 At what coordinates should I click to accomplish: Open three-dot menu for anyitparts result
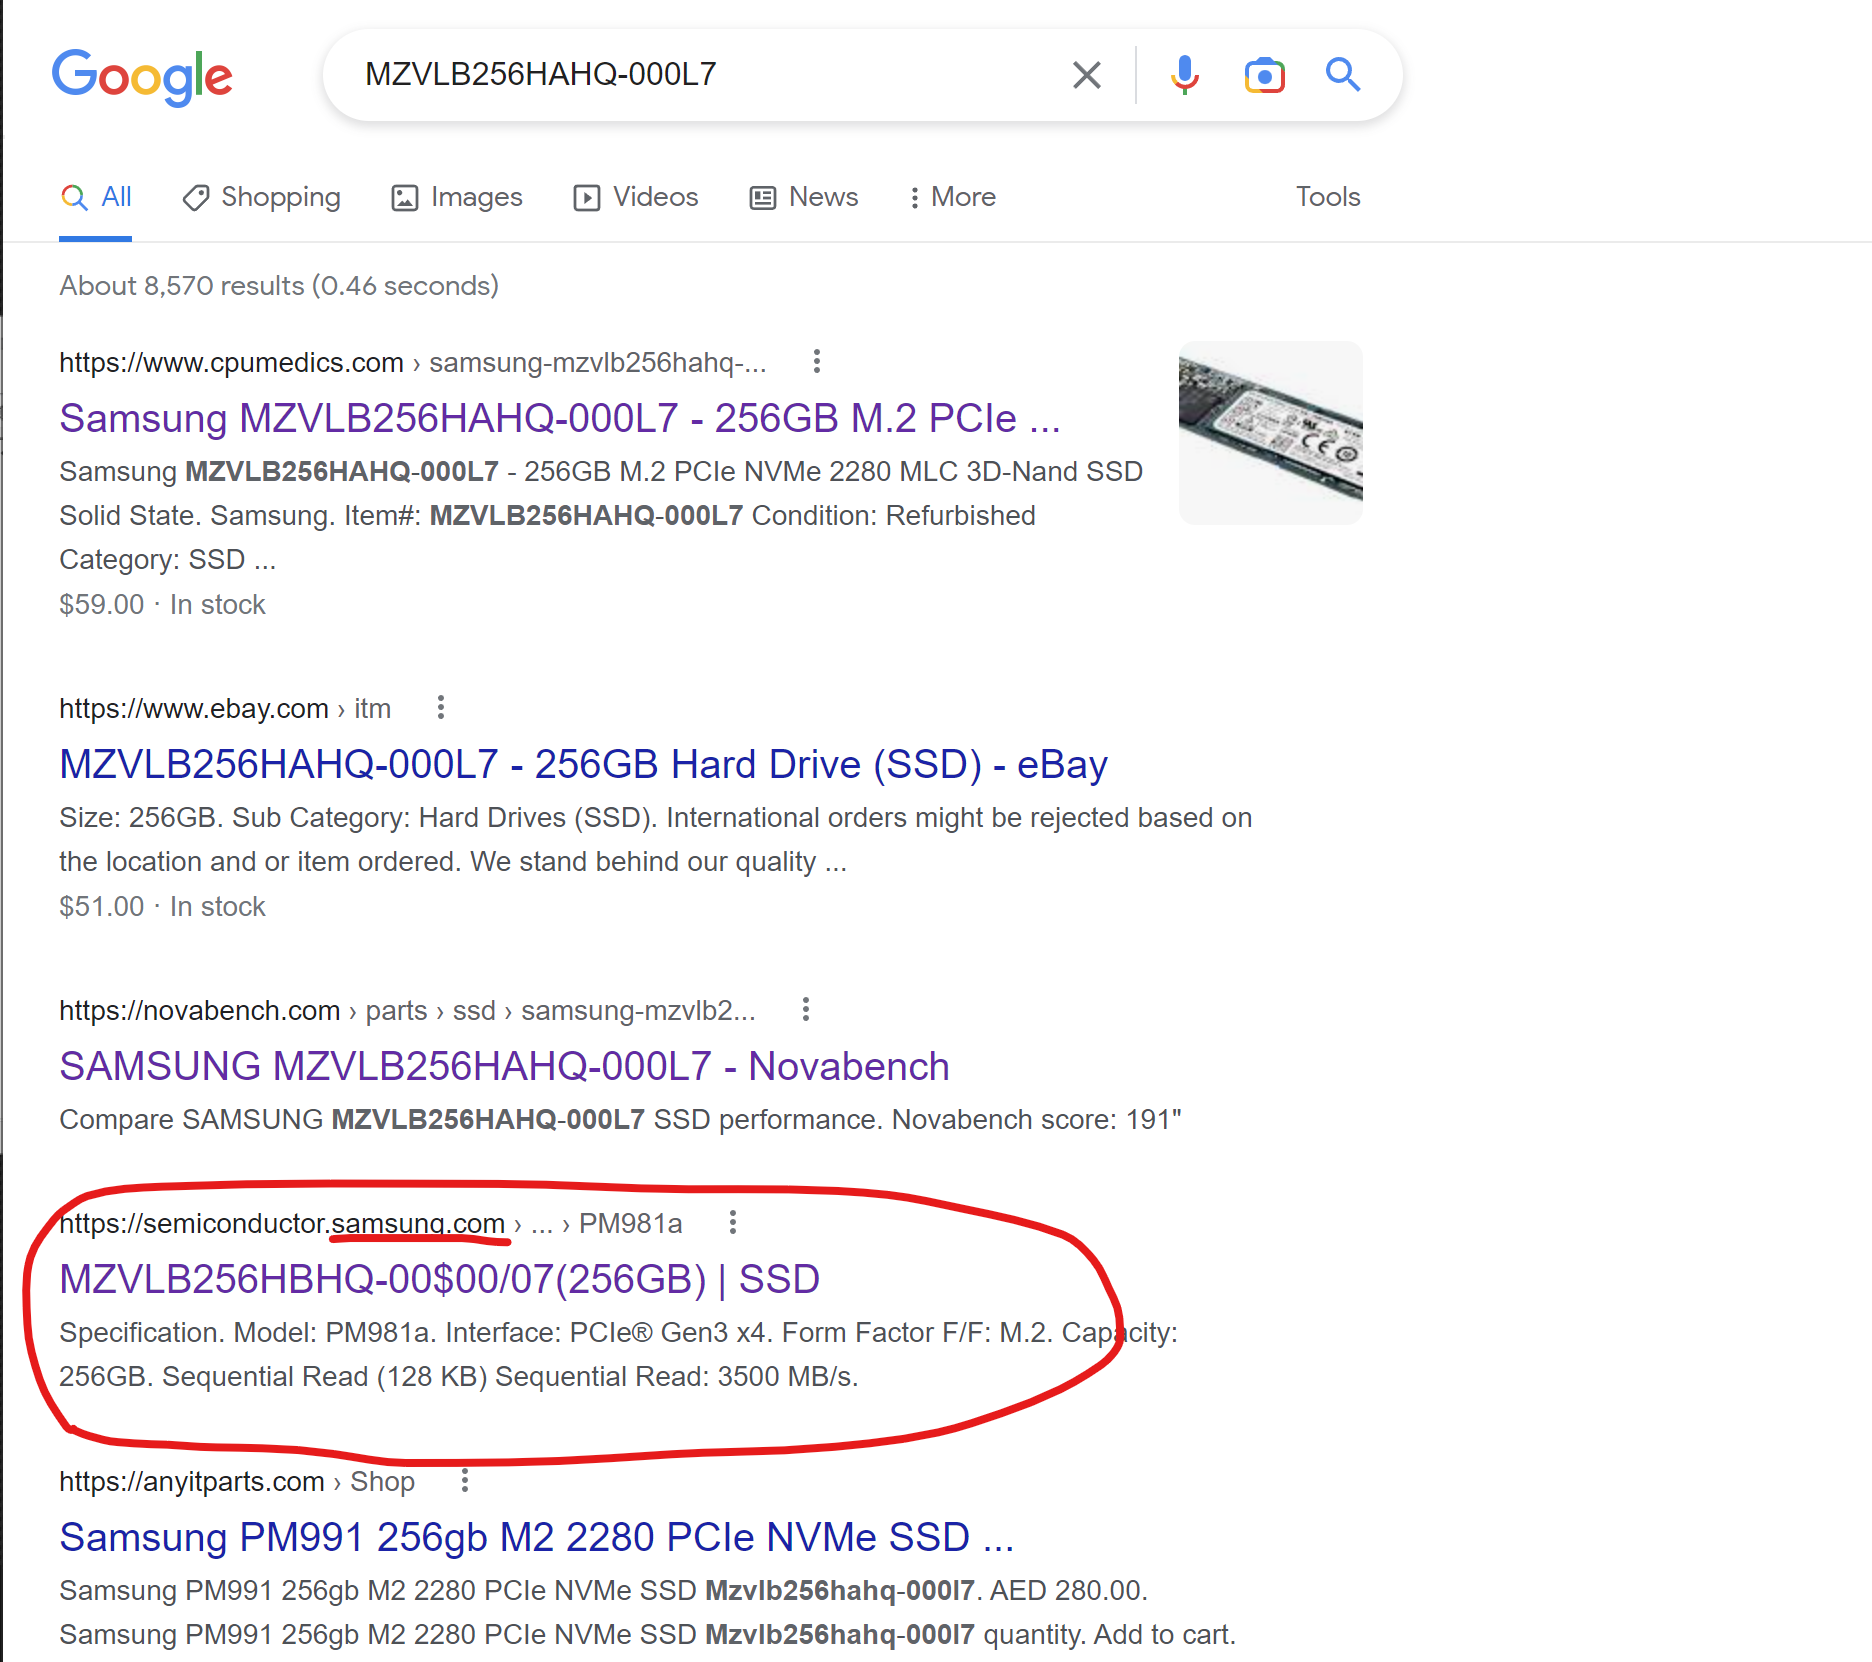tap(465, 1480)
